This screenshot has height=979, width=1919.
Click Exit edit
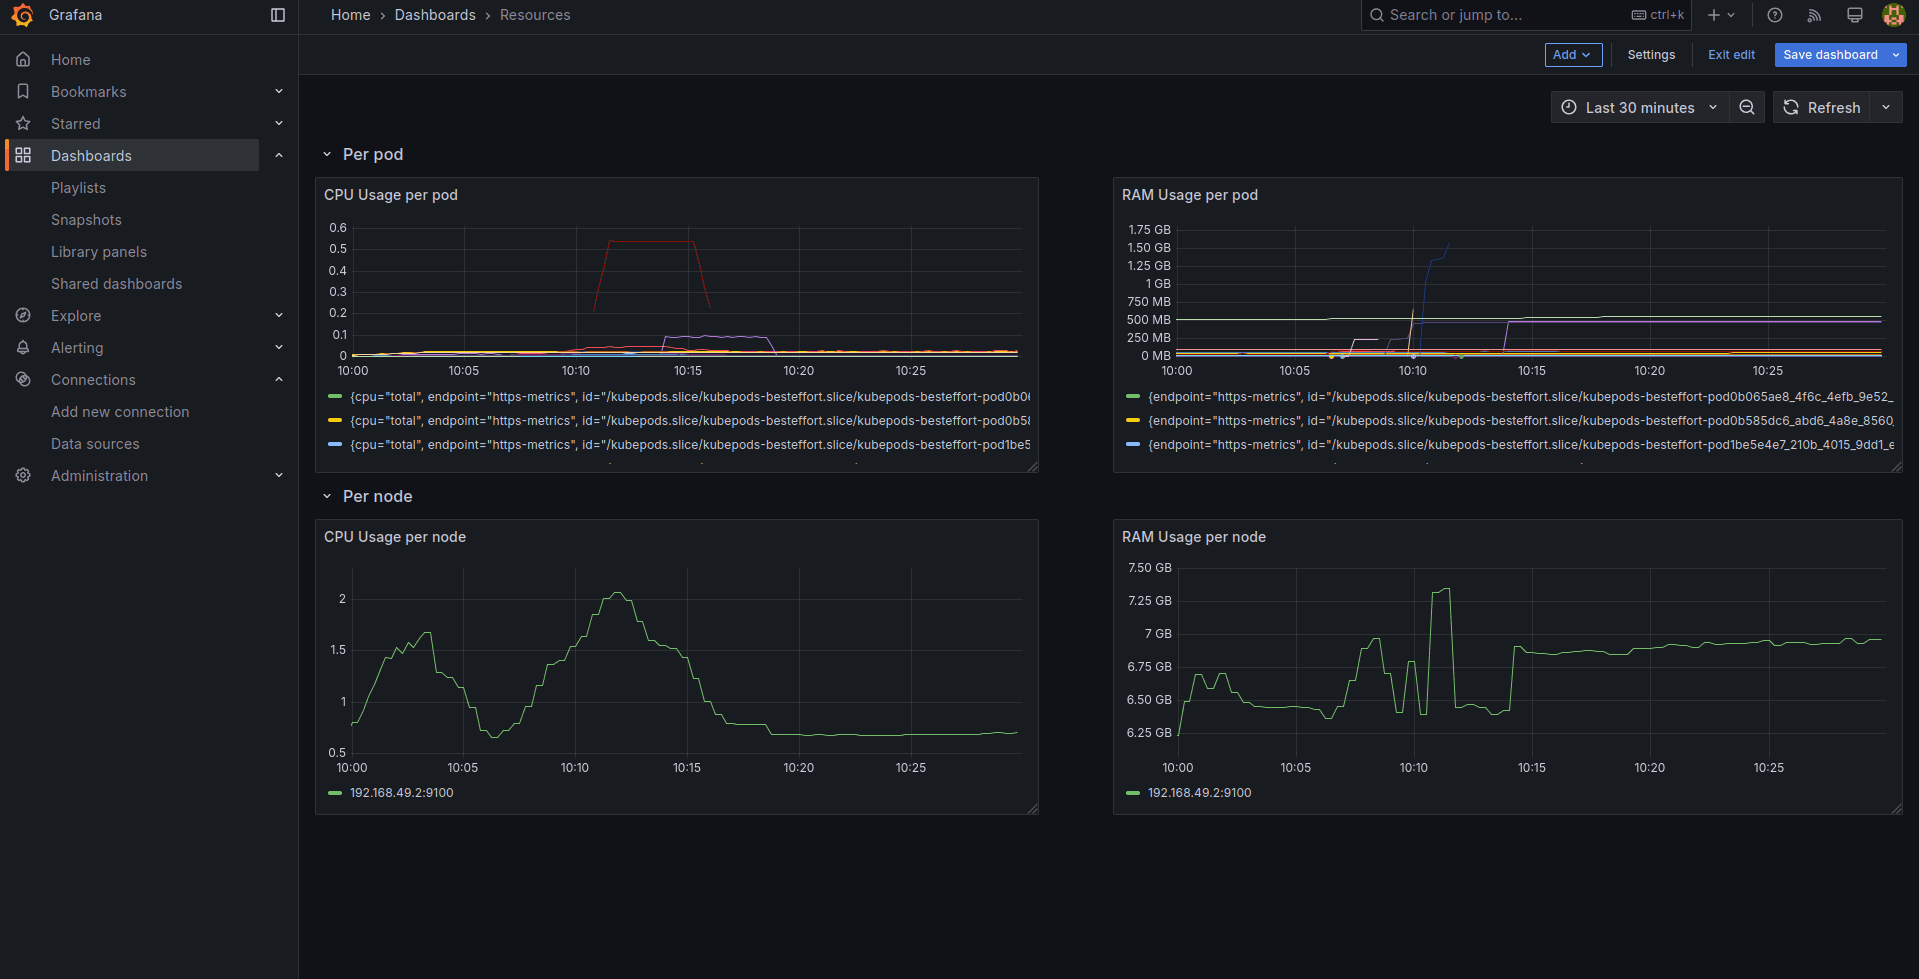[x=1731, y=55]
